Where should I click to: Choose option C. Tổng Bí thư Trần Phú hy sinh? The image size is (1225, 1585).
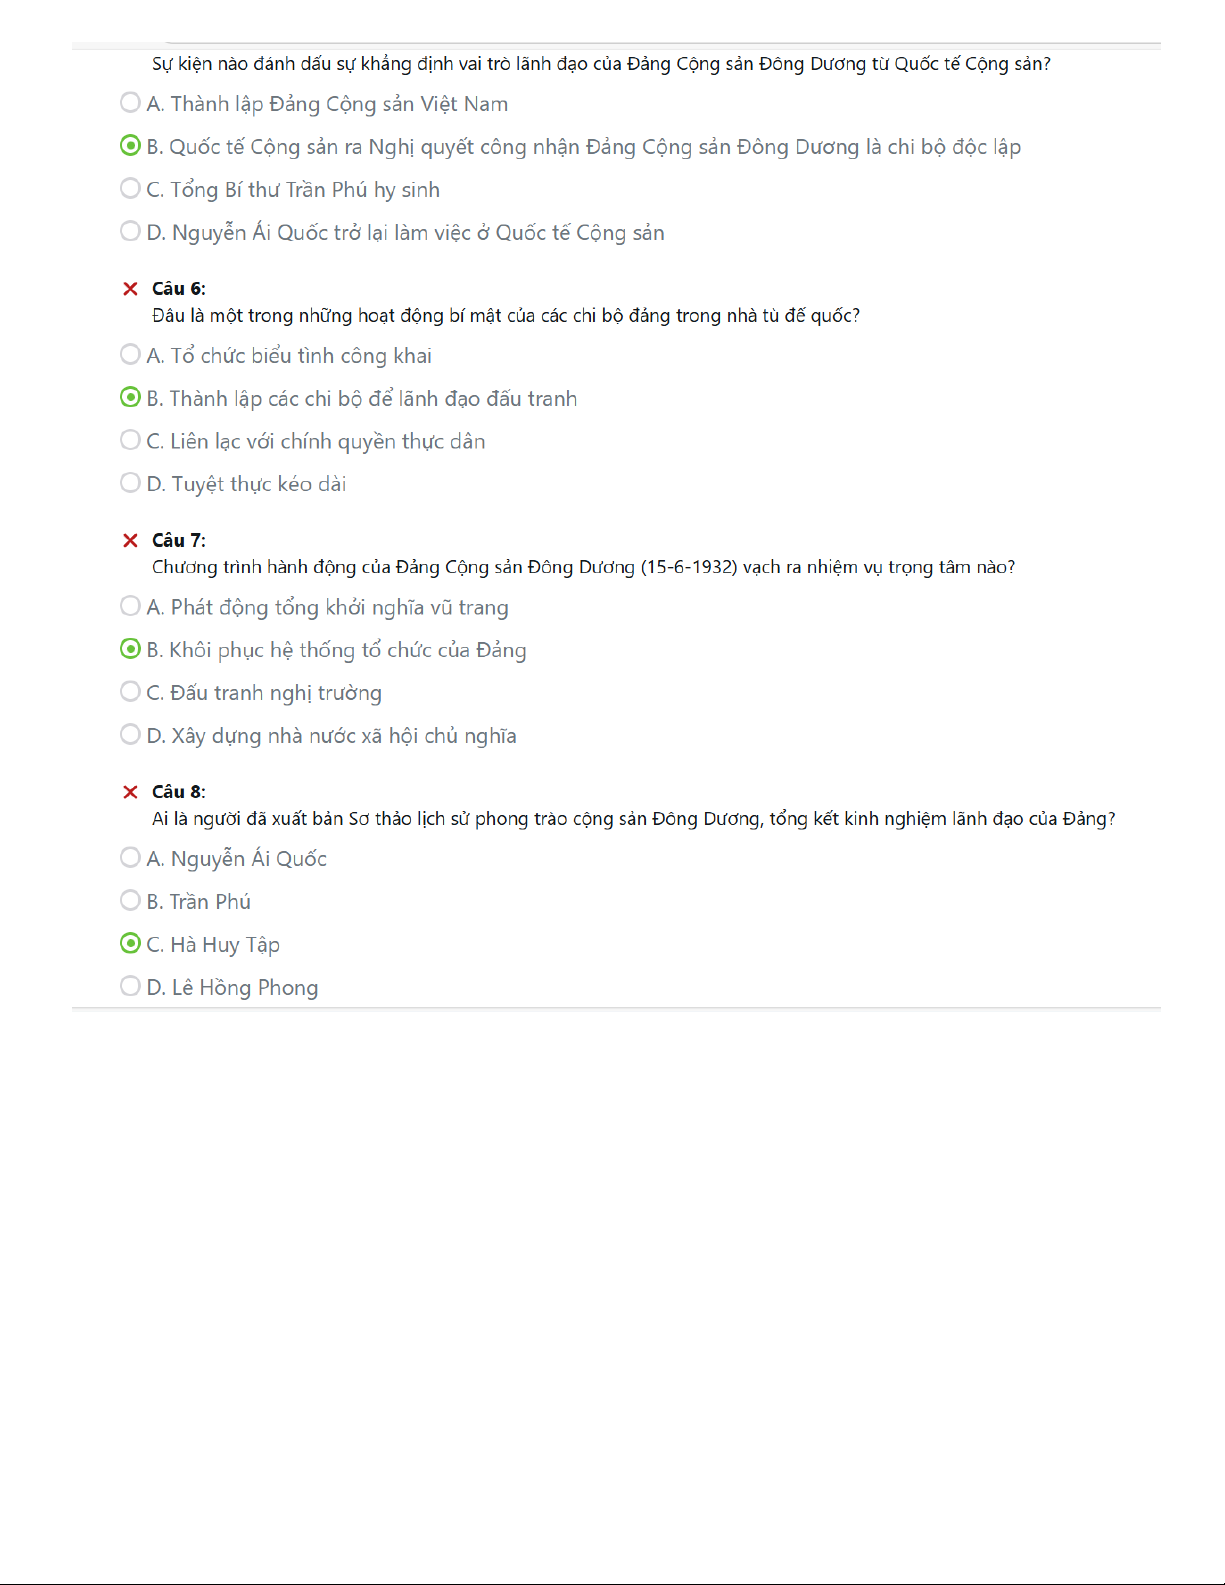130,189
